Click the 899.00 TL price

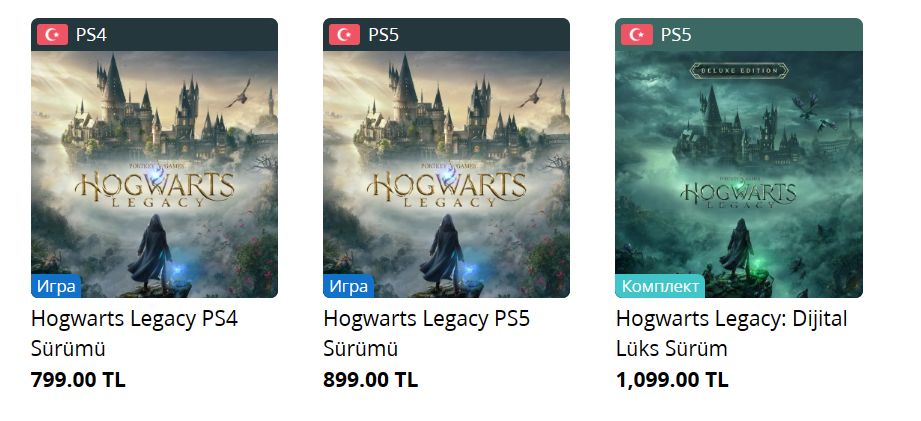pos(370,380)
